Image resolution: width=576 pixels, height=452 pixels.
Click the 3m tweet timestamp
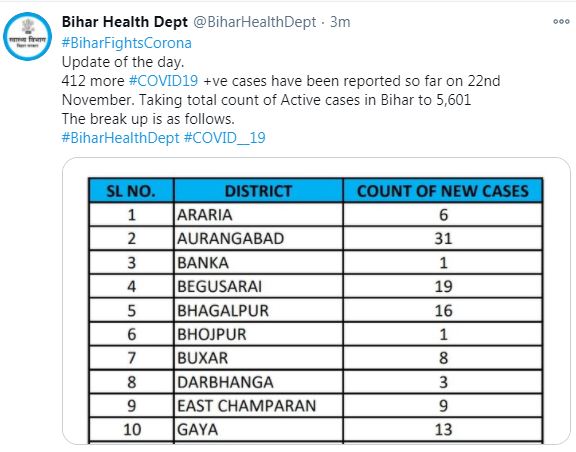coord(340,22)
